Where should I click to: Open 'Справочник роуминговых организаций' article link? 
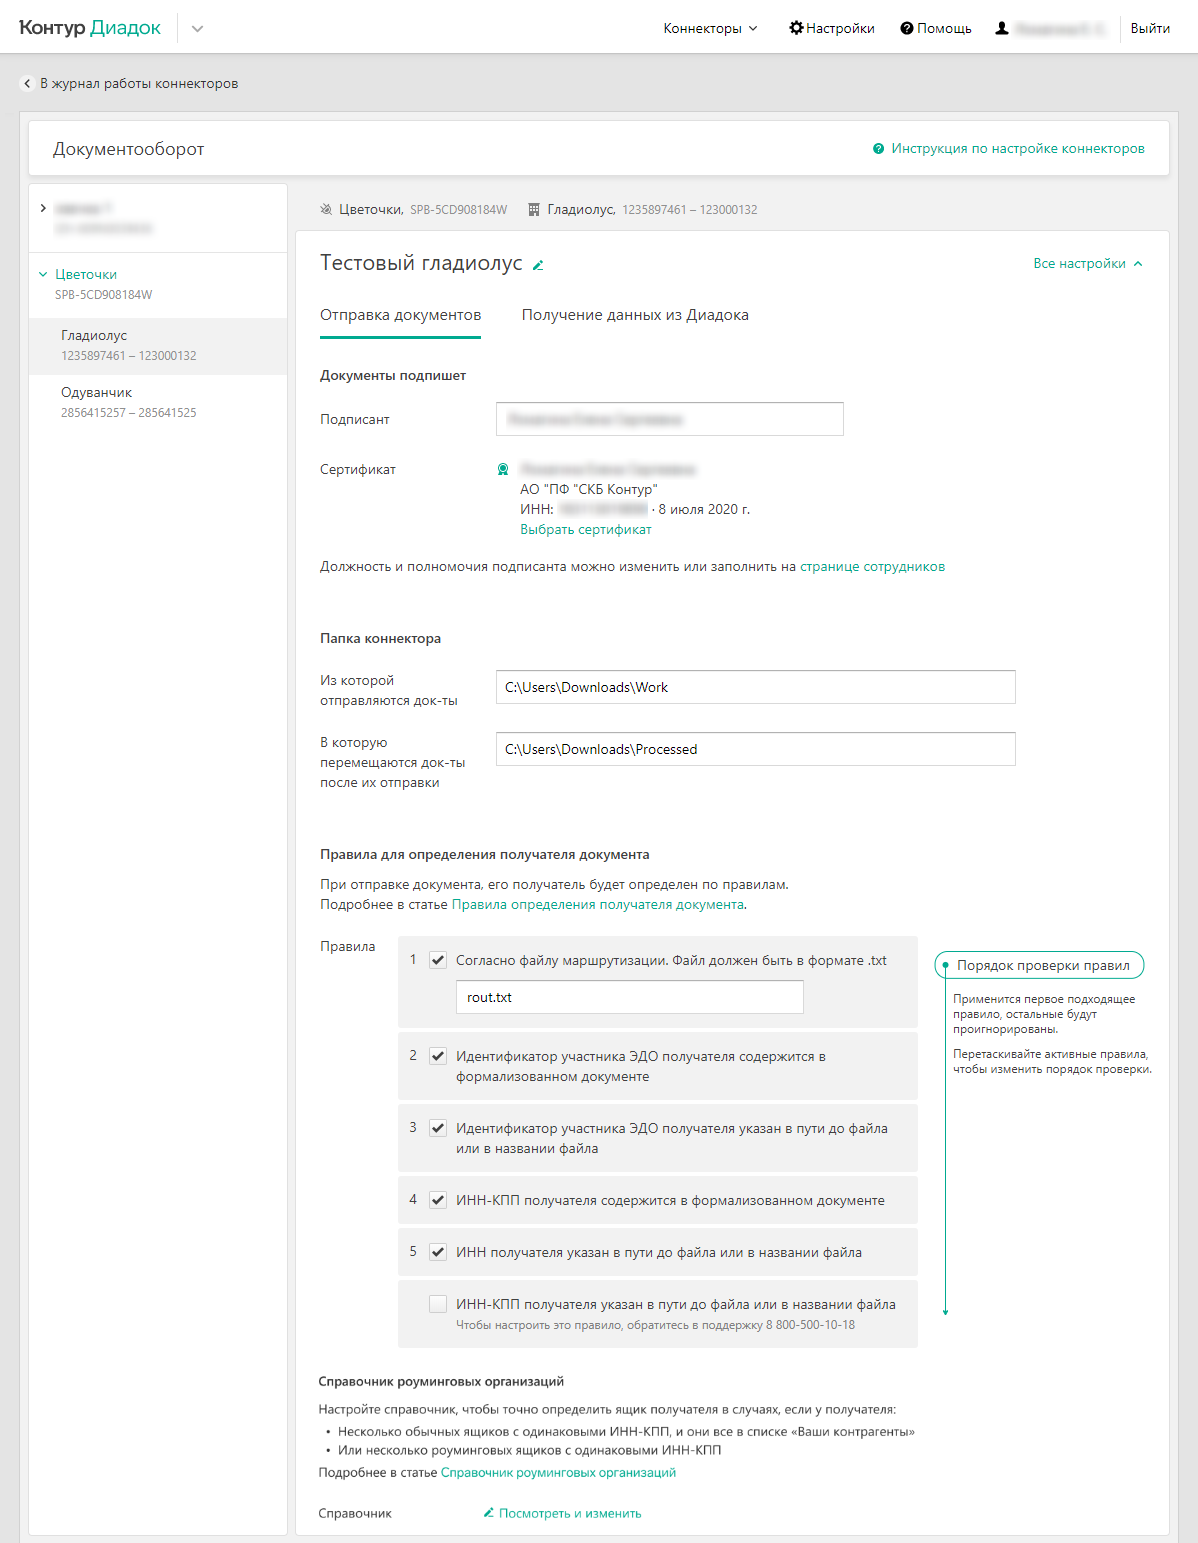(558, 1473)
